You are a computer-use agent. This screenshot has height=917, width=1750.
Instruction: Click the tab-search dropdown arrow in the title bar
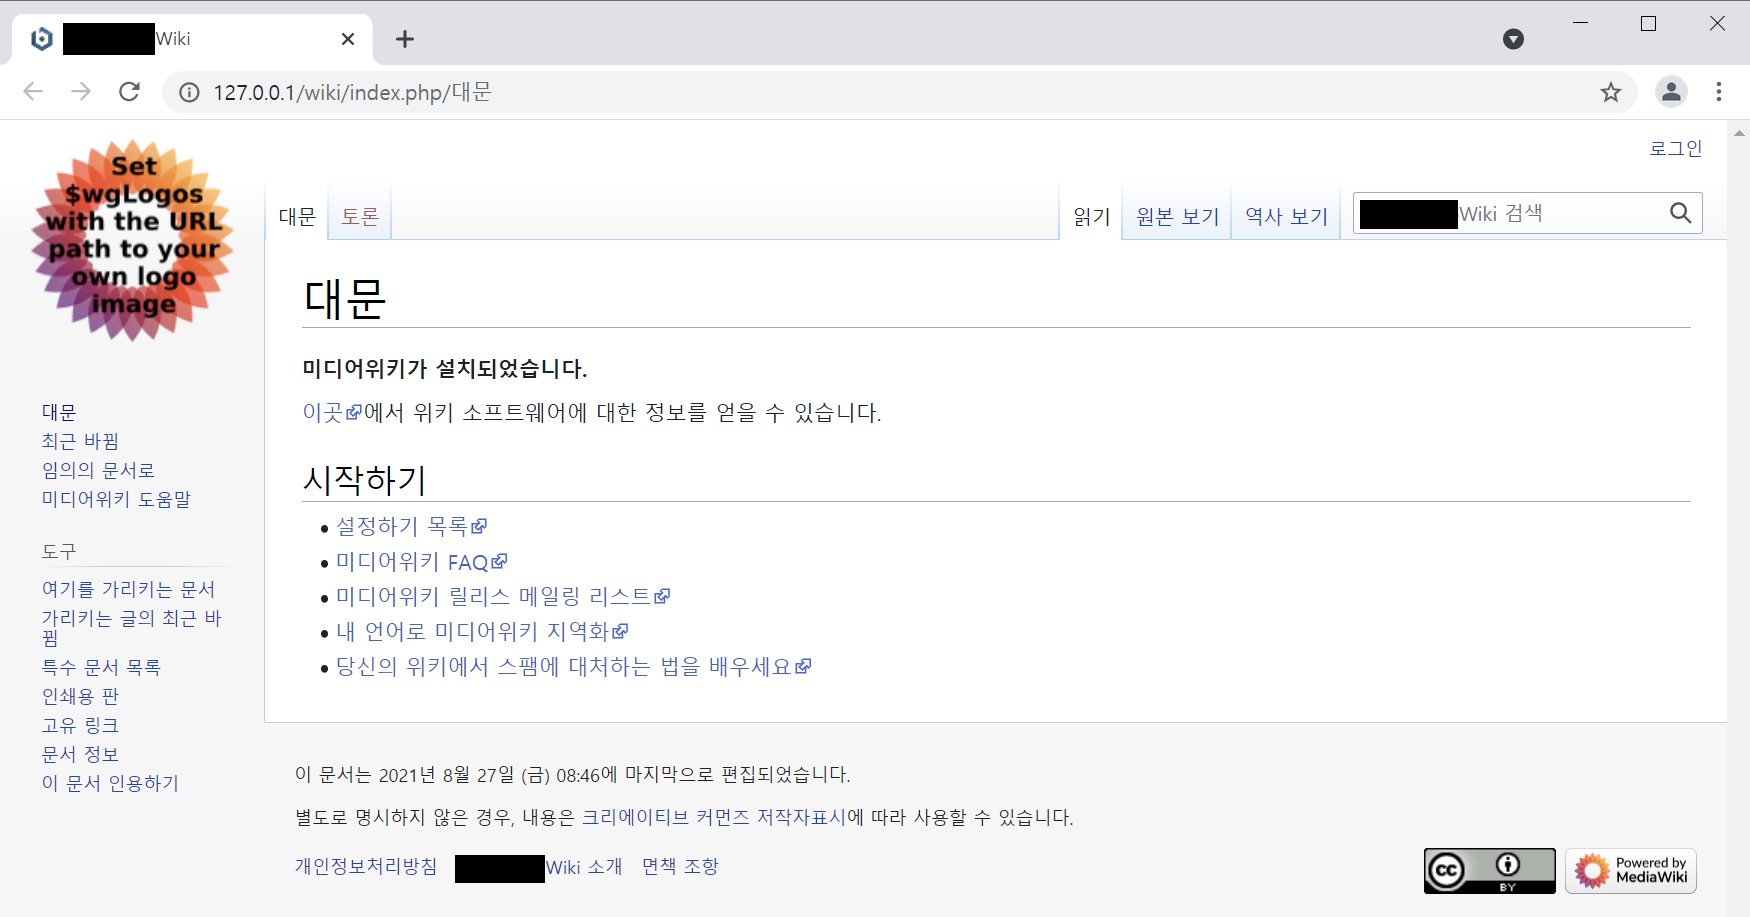pyautogui.click(x=1513, y=39)
